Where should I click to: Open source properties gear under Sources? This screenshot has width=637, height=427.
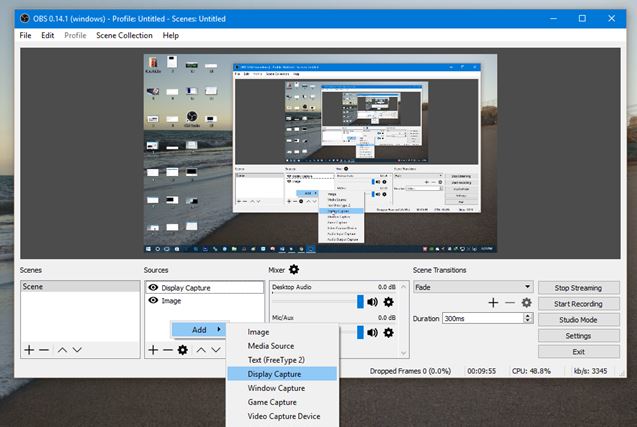[x=183, y=349]
